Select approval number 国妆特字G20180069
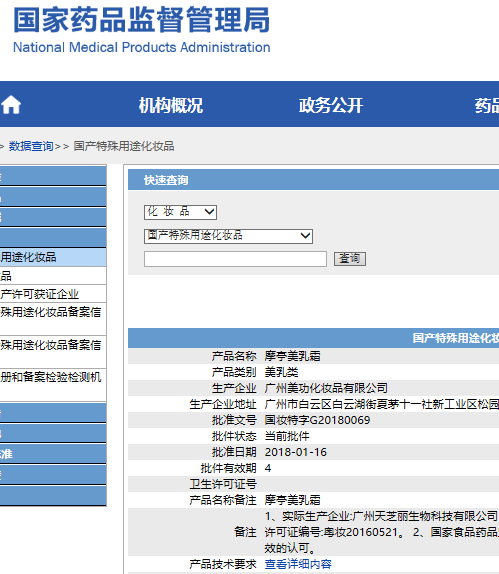This screenshot has height=574, width=499. [317, 420]
